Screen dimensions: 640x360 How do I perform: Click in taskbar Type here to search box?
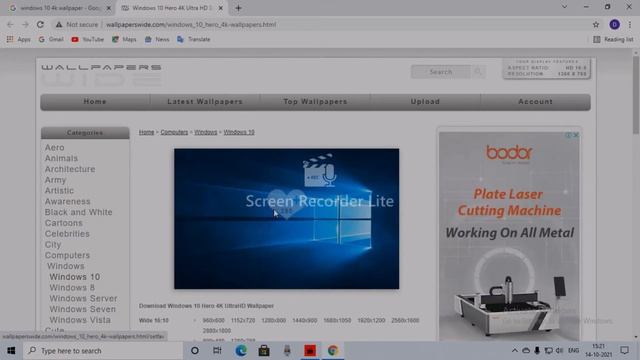coord(103,351)
